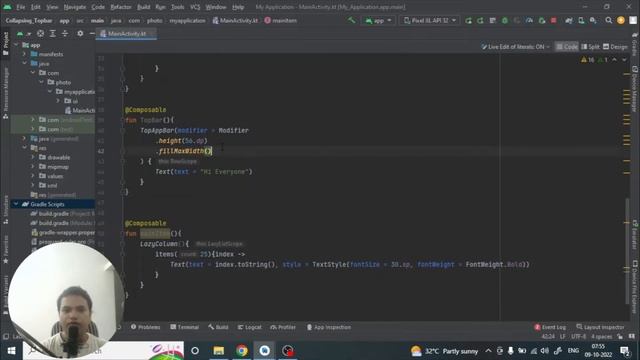The height and width of the screenshot is (360, 640).
Task: Open the Layout Inspector tool window
Action: pos(600,327)
